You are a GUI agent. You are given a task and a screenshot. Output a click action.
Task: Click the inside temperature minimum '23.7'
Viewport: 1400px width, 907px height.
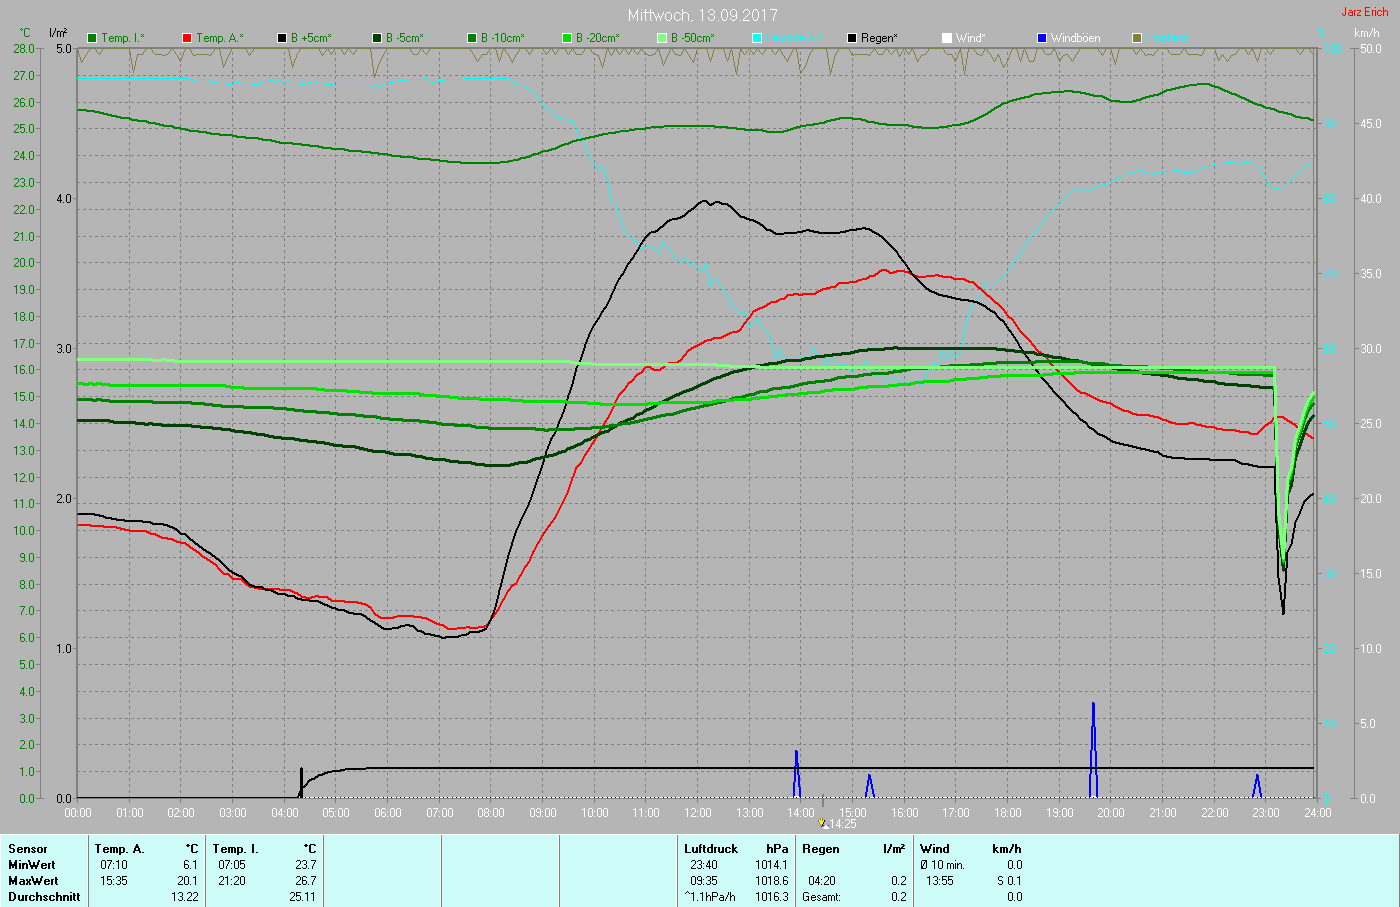point(305,865)
